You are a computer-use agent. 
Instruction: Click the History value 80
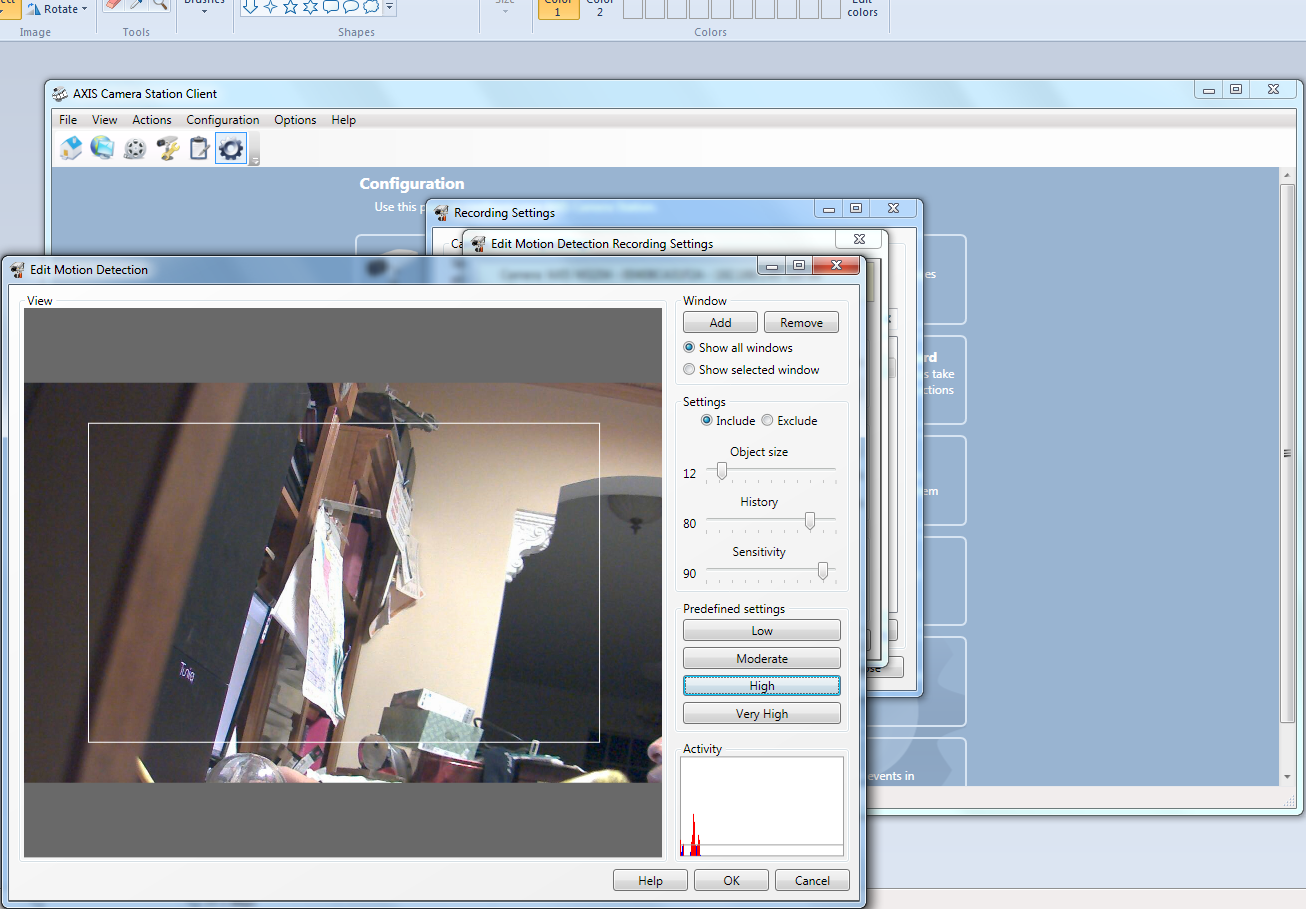(690, 524)
